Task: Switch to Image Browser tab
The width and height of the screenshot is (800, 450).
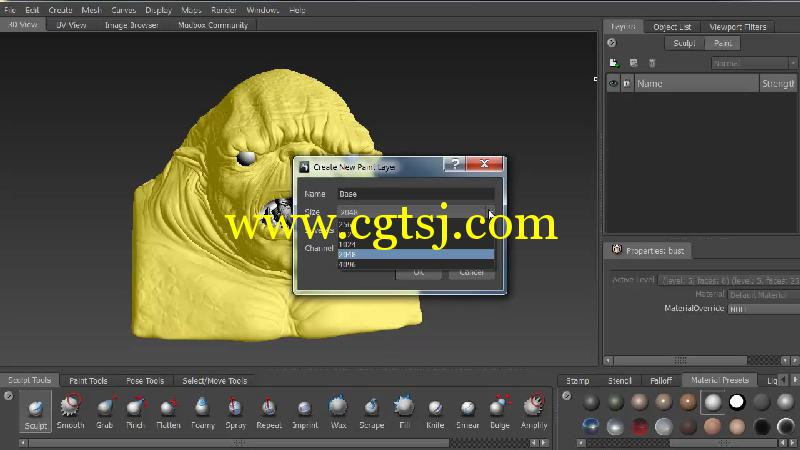Action: (x=132, y=25)
